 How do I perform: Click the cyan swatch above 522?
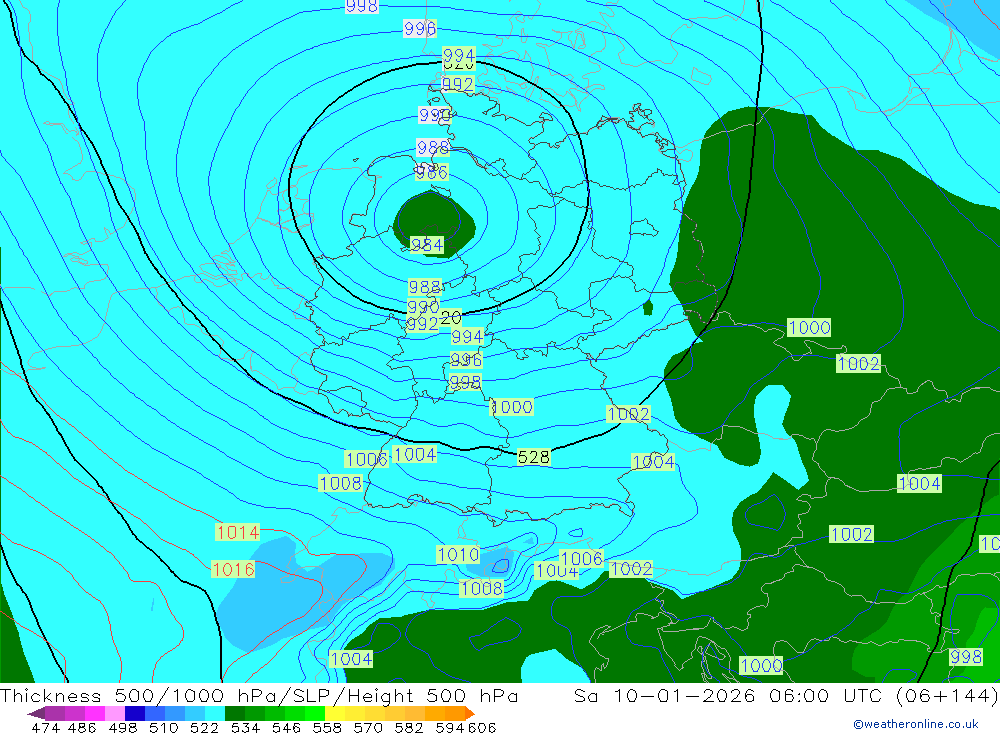tap(215, 713)
